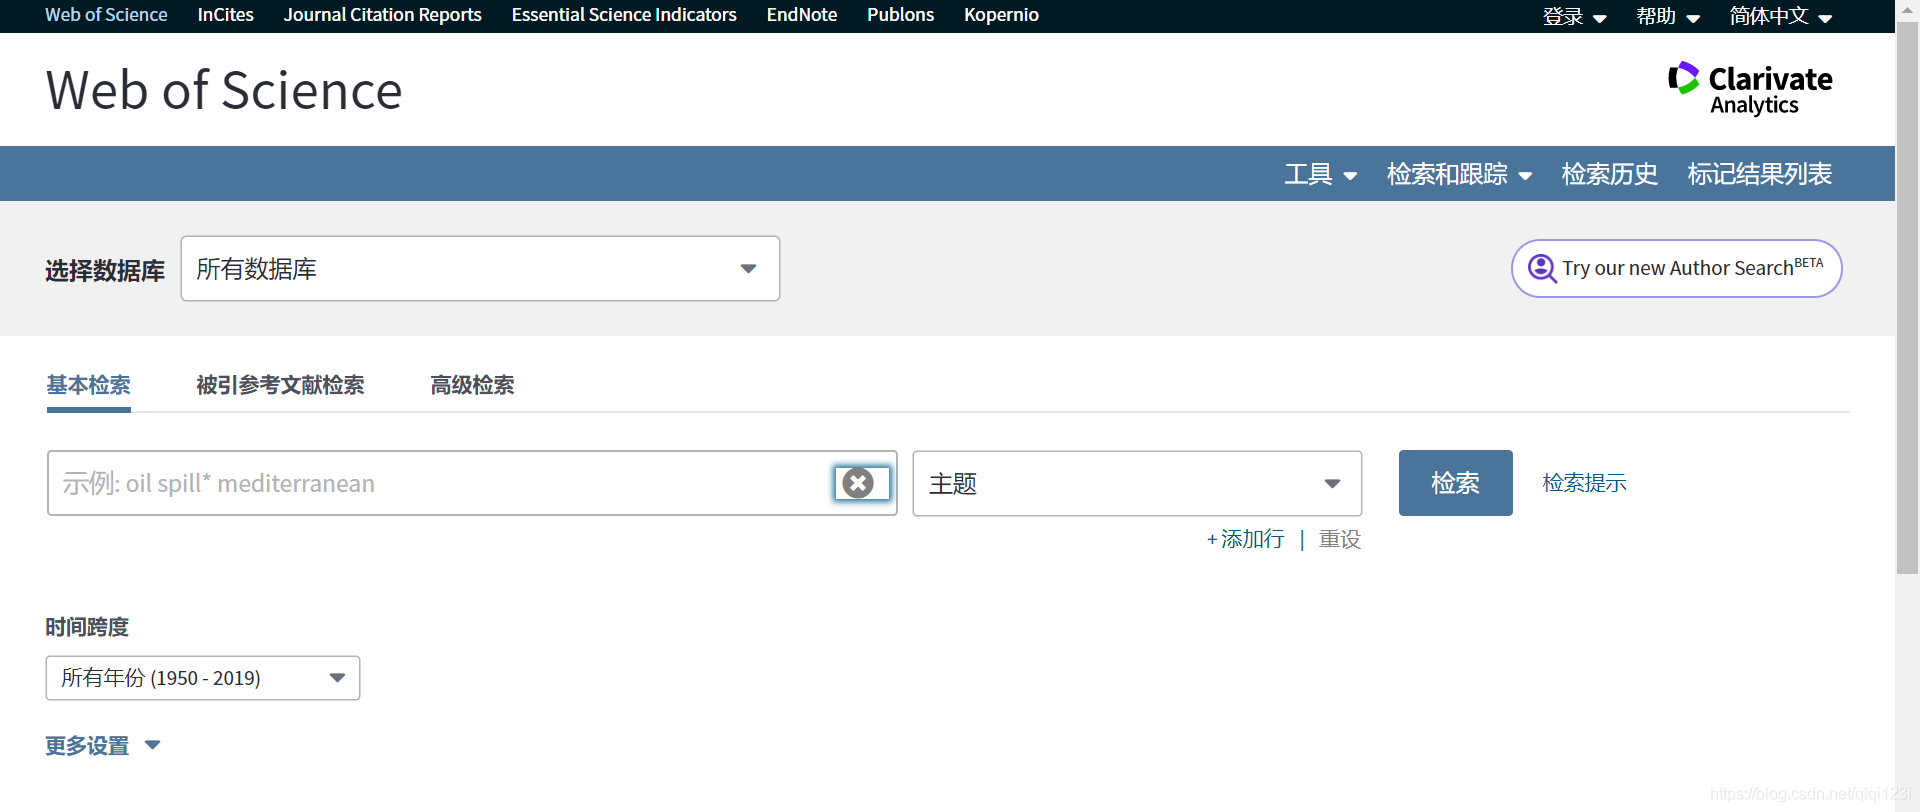The width and height of the screenshot is (1920, 812).
Task: Click Try our new Author Search button
Action: tap(1677, 268)
